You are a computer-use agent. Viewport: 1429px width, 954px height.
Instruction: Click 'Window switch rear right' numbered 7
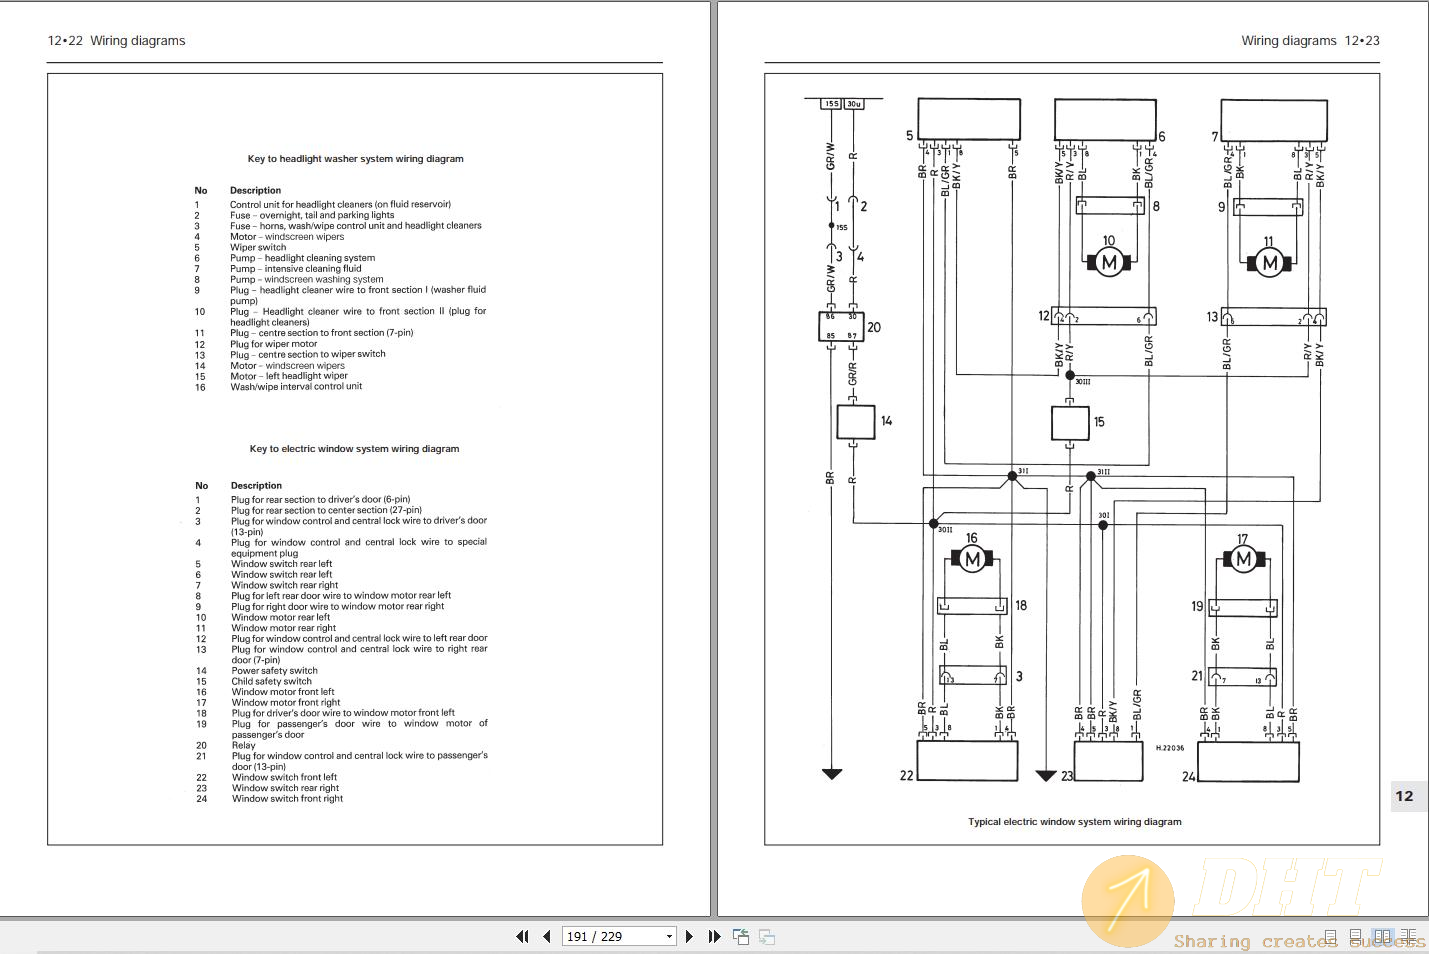(285, 585)
